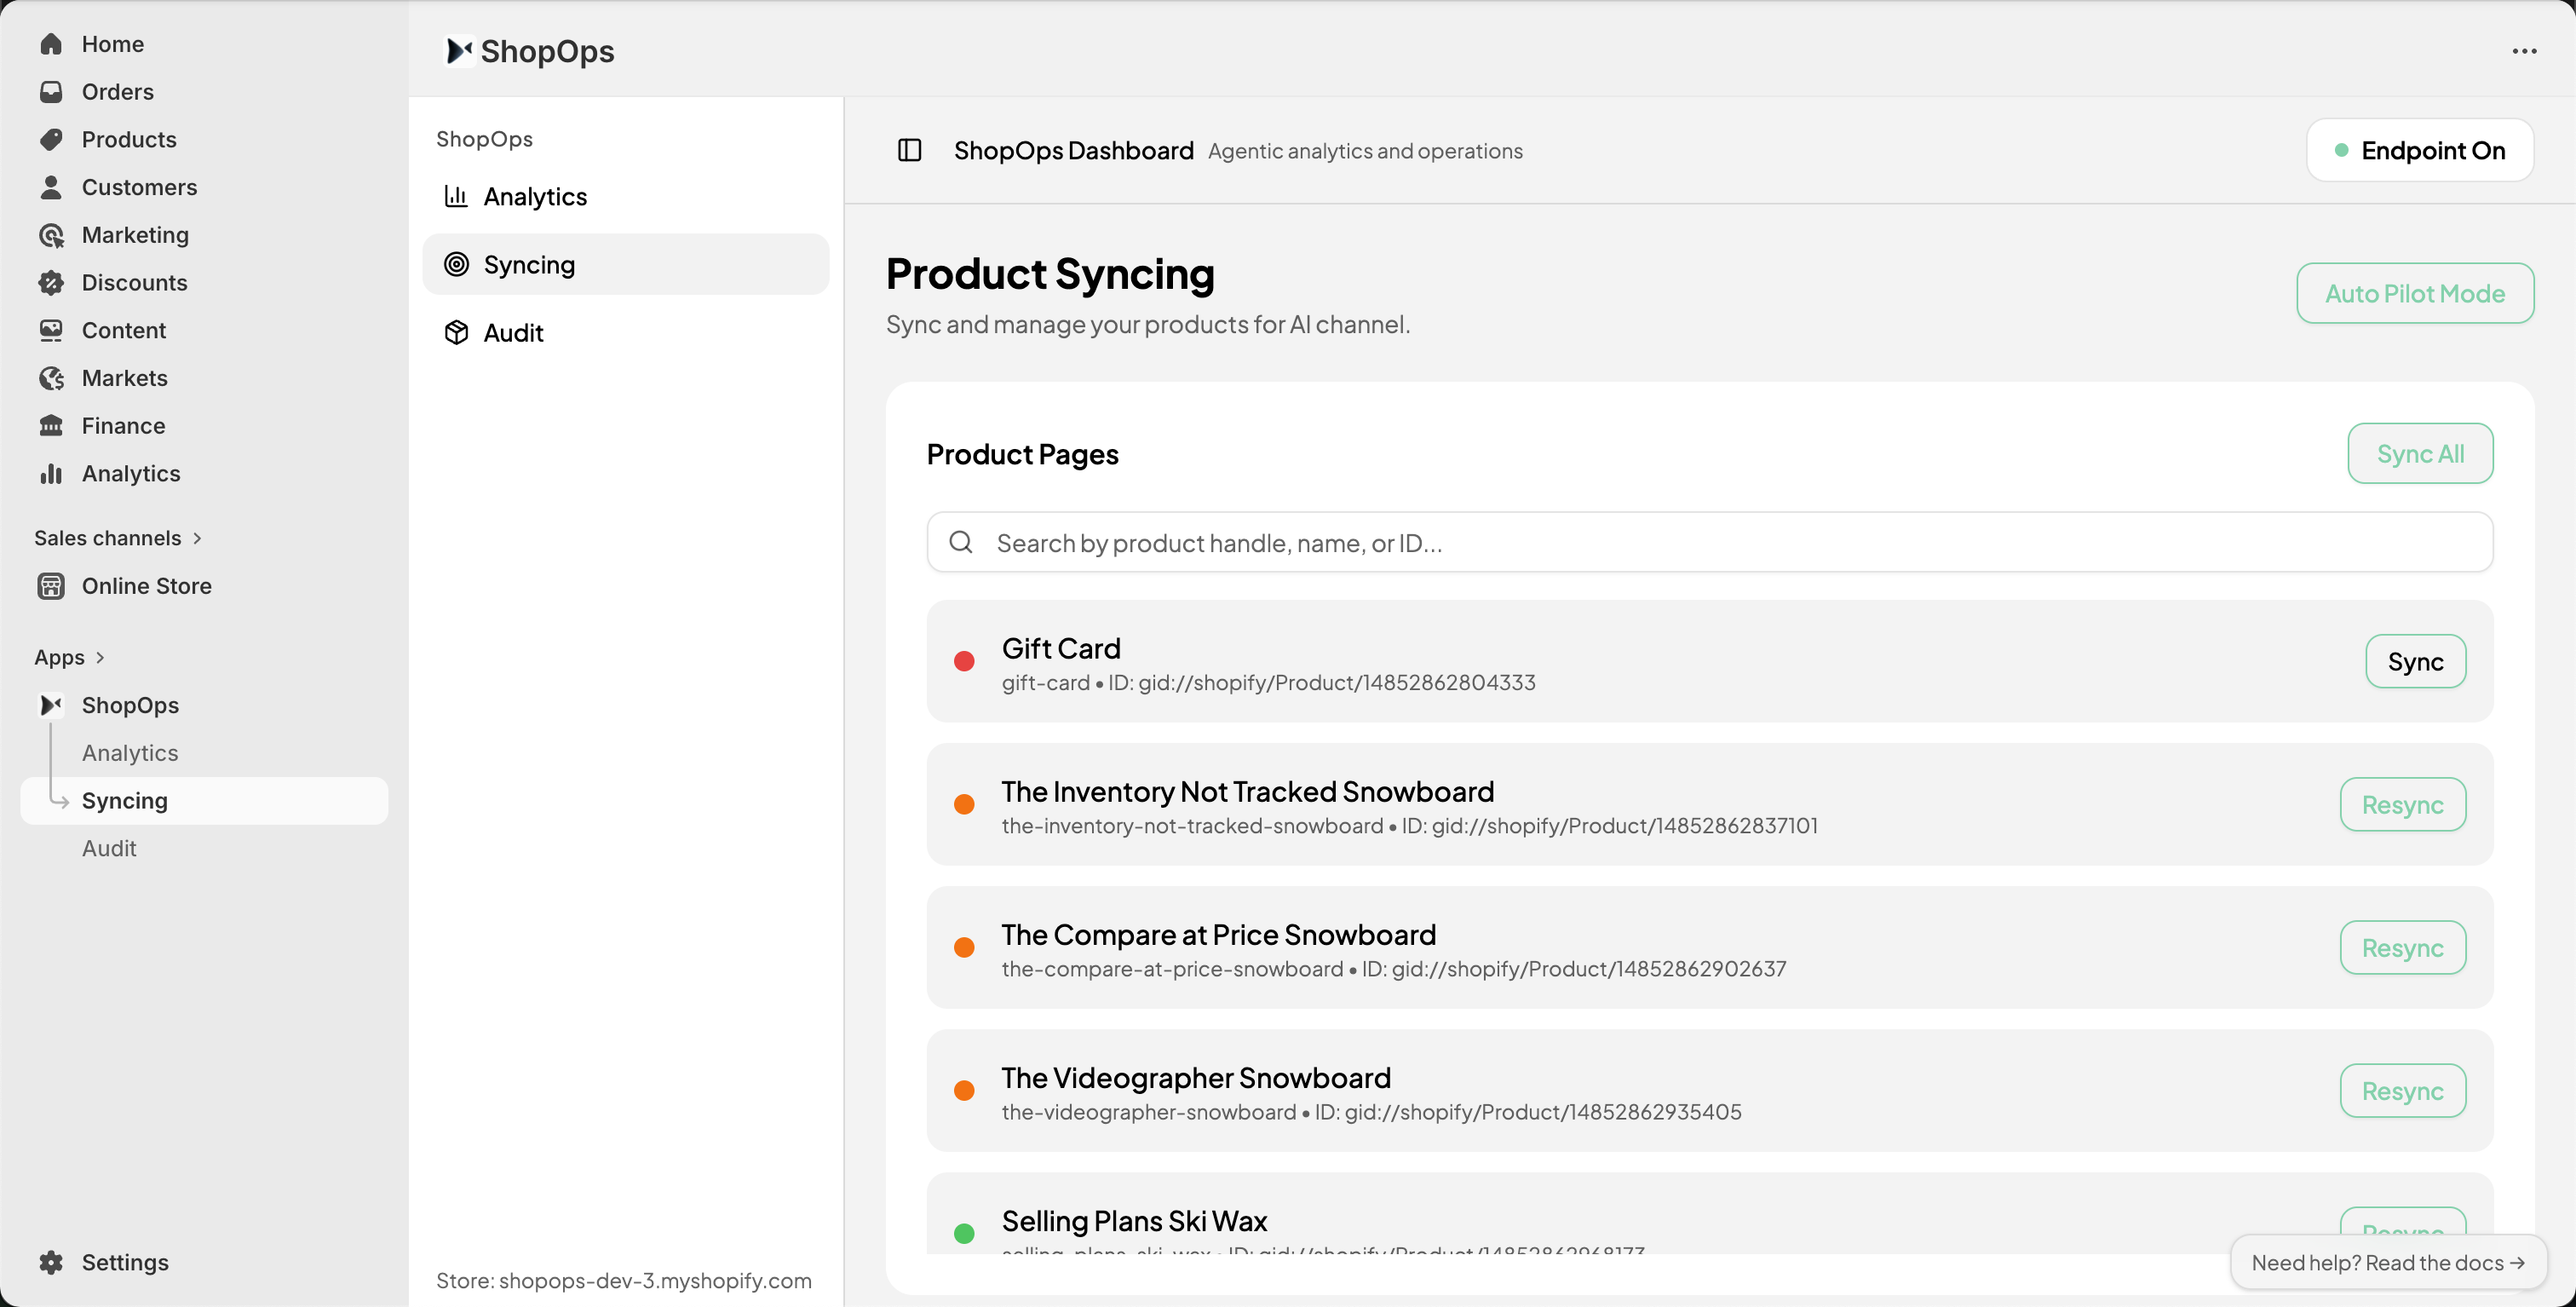Click the Sync All button
Viewport: 2576px width, 1307px height.
click(2420, 453)
